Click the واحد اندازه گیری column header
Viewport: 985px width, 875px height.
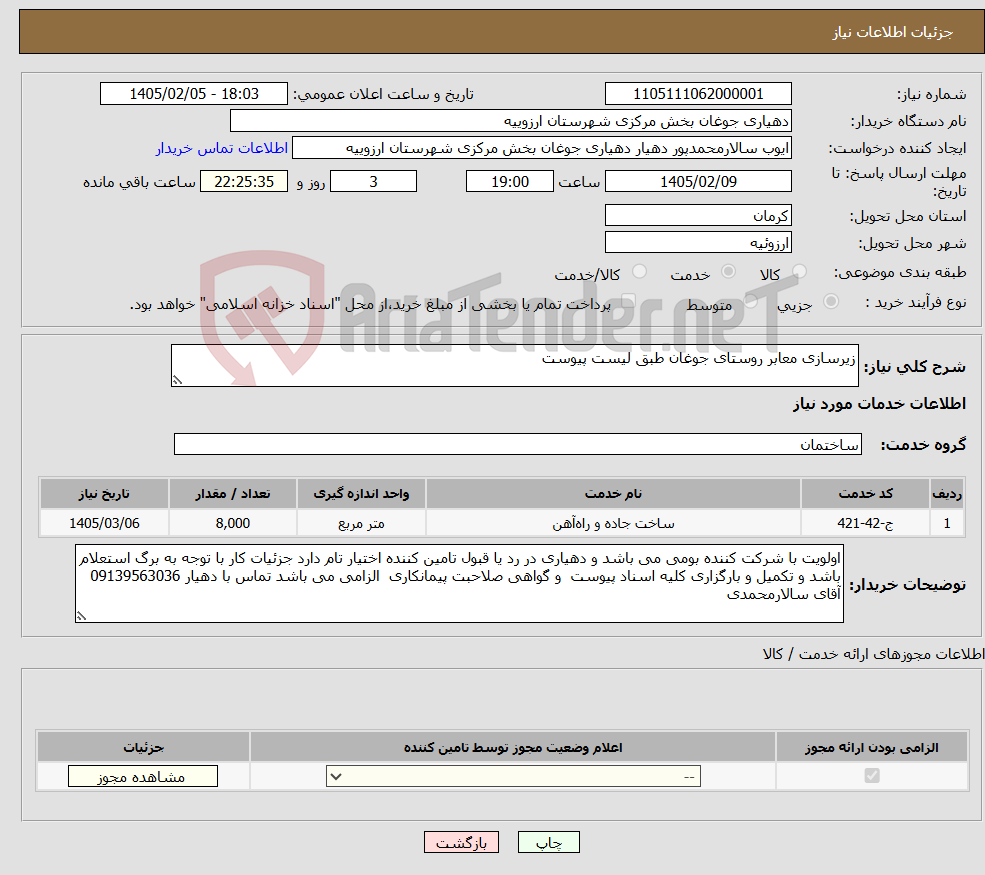tap(361, 494)
